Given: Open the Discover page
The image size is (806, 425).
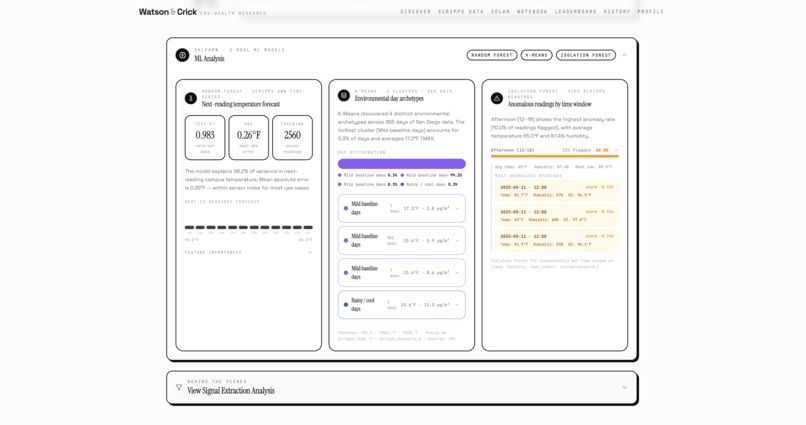Looking at the screenshot, I should 415,11.
